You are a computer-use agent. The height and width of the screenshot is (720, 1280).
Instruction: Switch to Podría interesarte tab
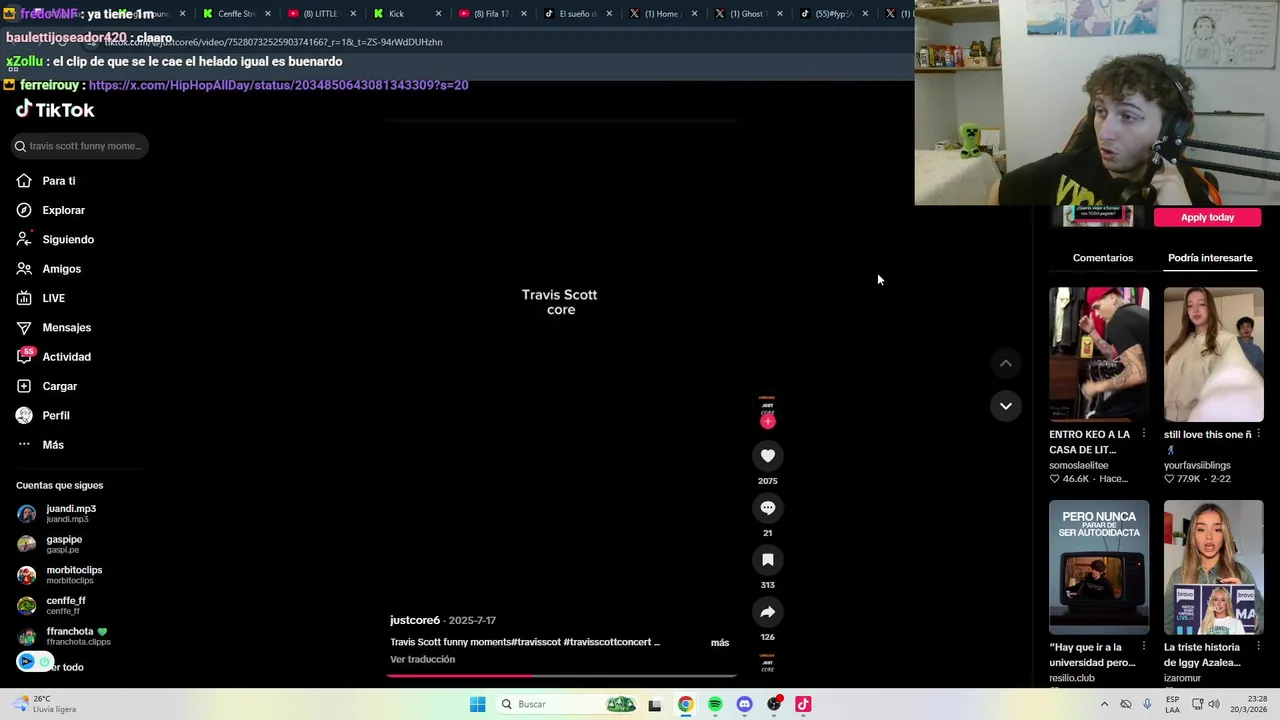(x=1210, y=258)
